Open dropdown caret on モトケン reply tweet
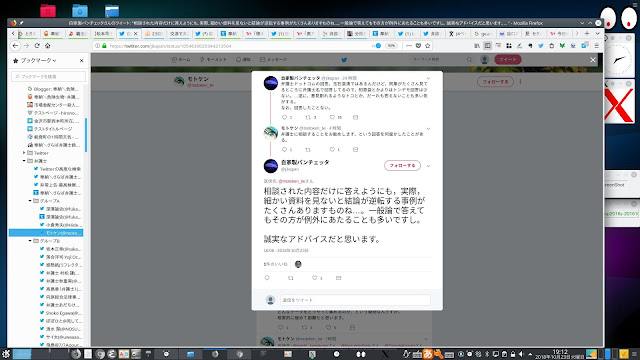Image resolution: width=640 pixels, height=360 pixels. point(428,129)
